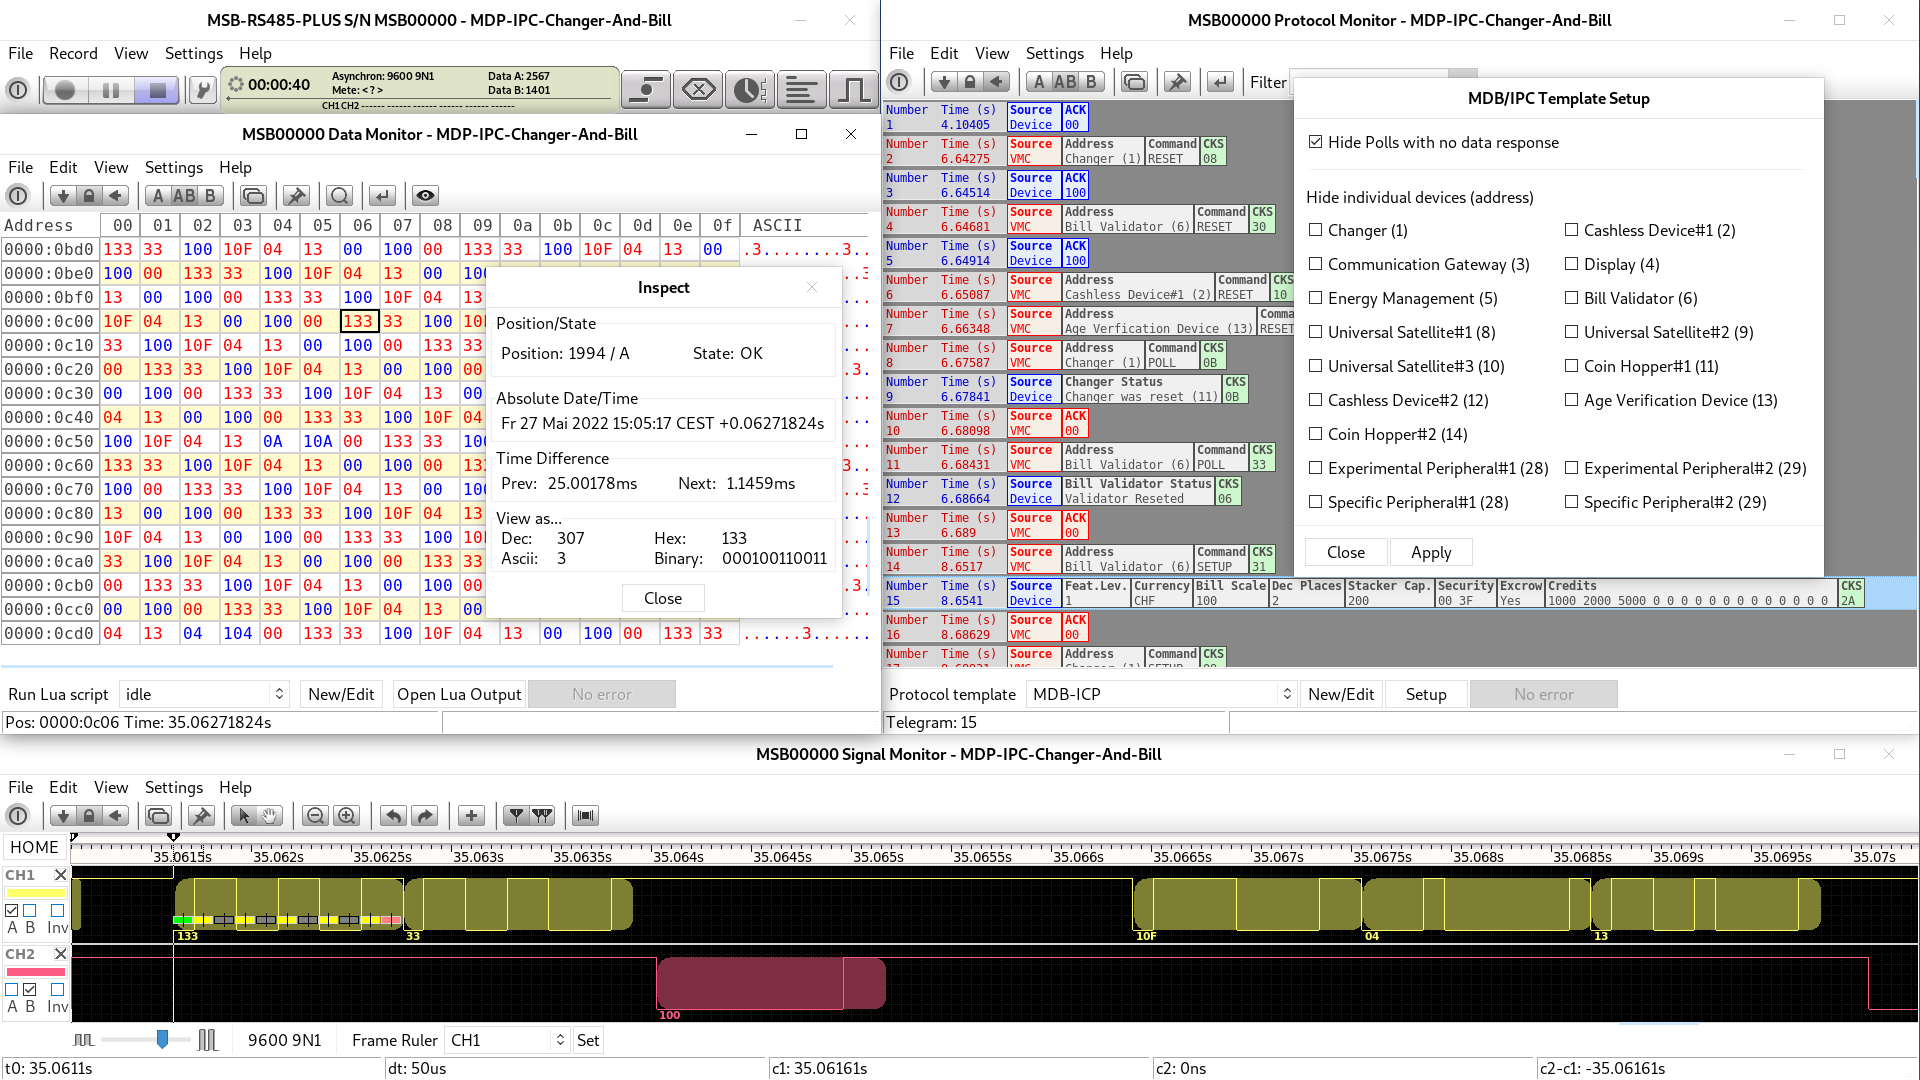This screenshot has width=1920, height=1080.
Task: Zoom in the Signal Monitor view
Action: tap(347, 816)
